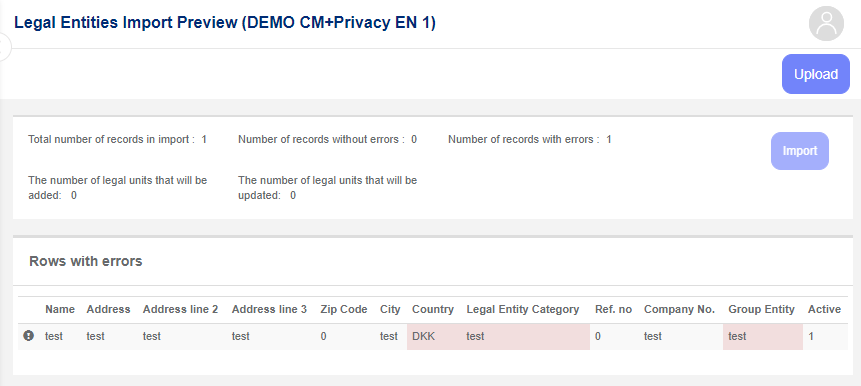Click the Group Entity column header
This screenshot has width=861, height=386.
pyautogui.click(x=761, y=309)
